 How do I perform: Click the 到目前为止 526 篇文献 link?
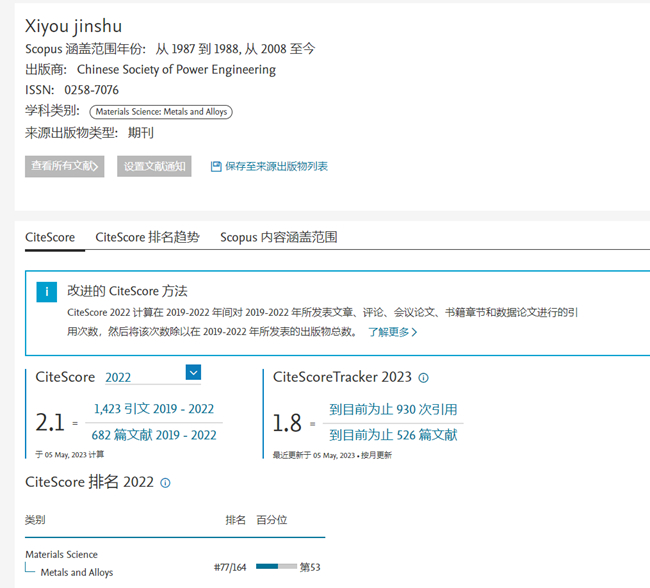click(x=393, y=435)
